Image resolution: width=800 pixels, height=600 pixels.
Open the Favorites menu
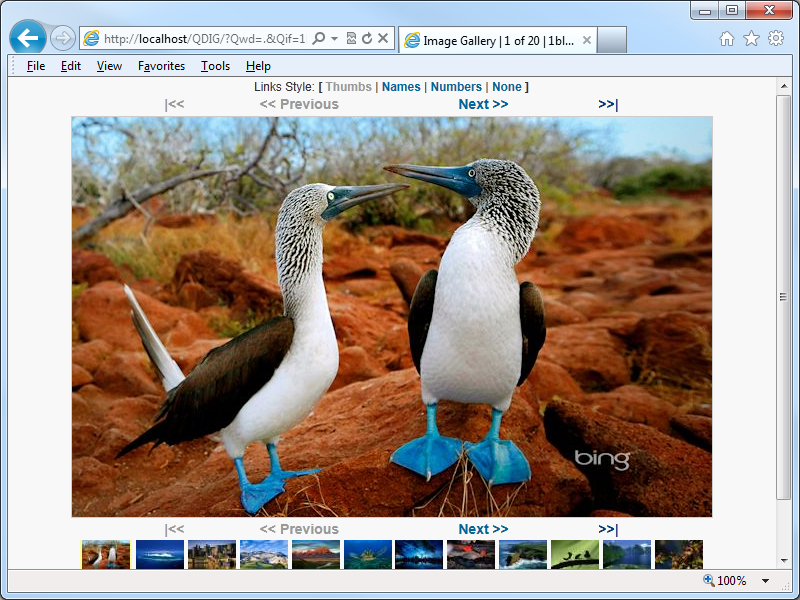[x=161, y=66]
